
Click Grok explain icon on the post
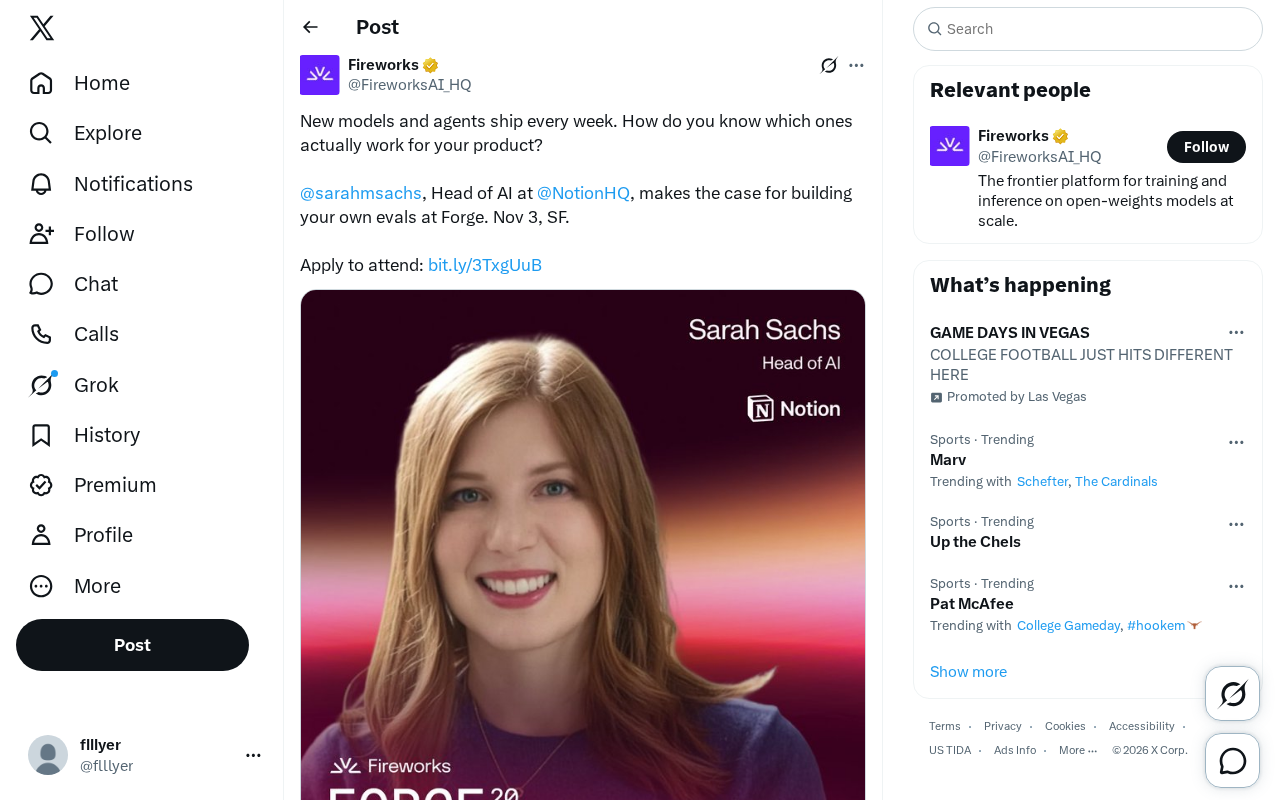pyautogui.click(x=829, y=65)
